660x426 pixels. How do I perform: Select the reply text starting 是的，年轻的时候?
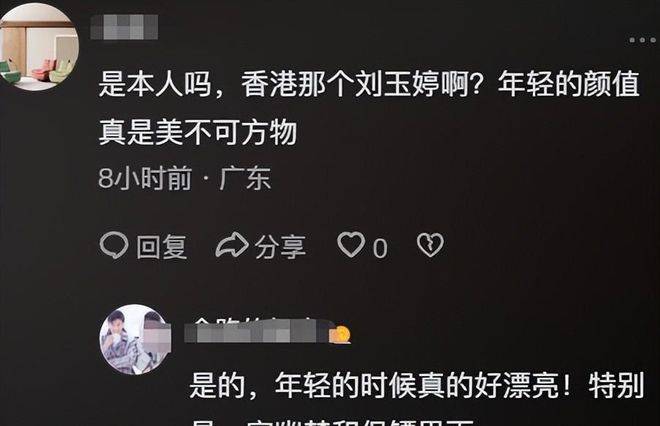coord(417,385)
